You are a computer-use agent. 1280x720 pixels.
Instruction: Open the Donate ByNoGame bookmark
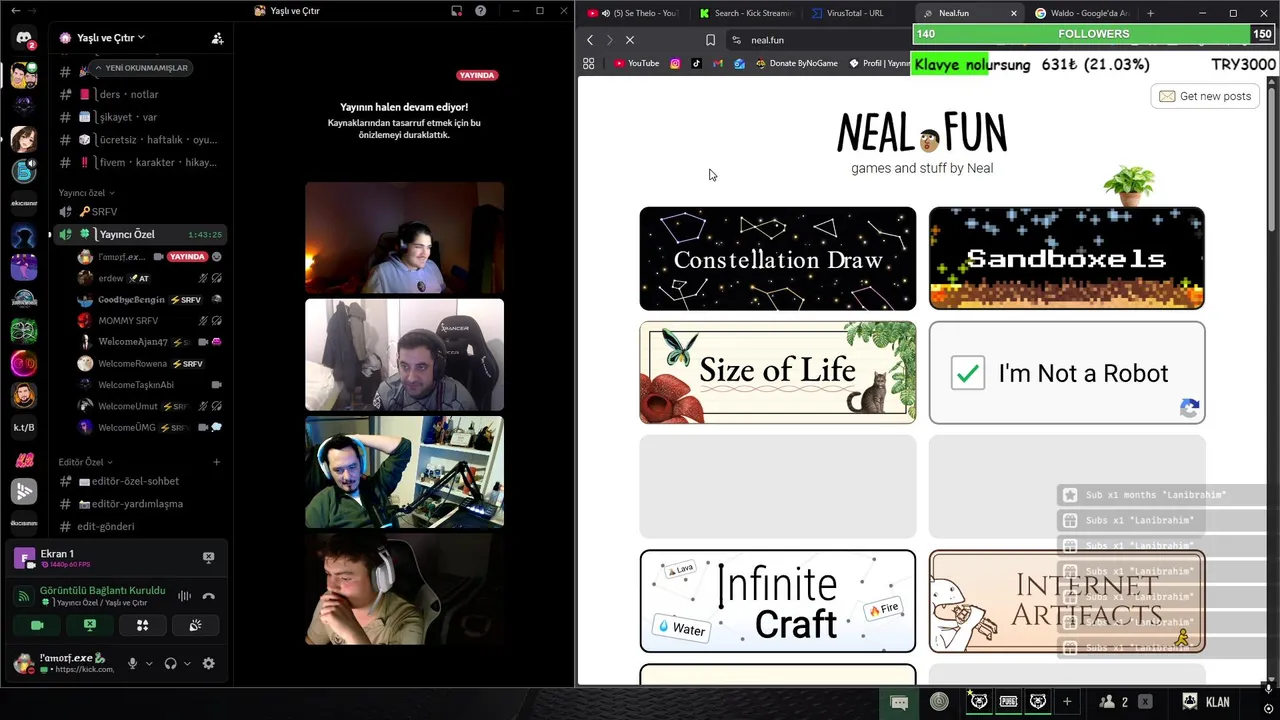(797, 63)
